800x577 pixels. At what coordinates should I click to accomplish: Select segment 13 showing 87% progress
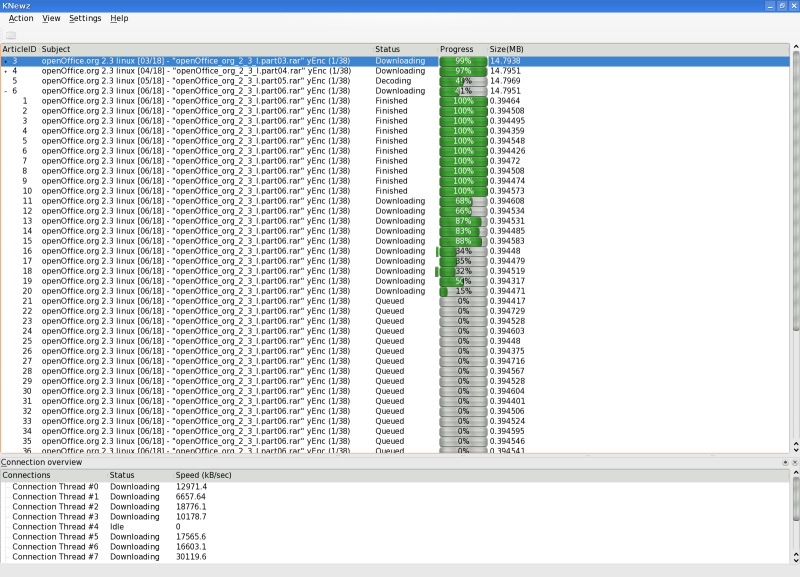click(395, 221)
